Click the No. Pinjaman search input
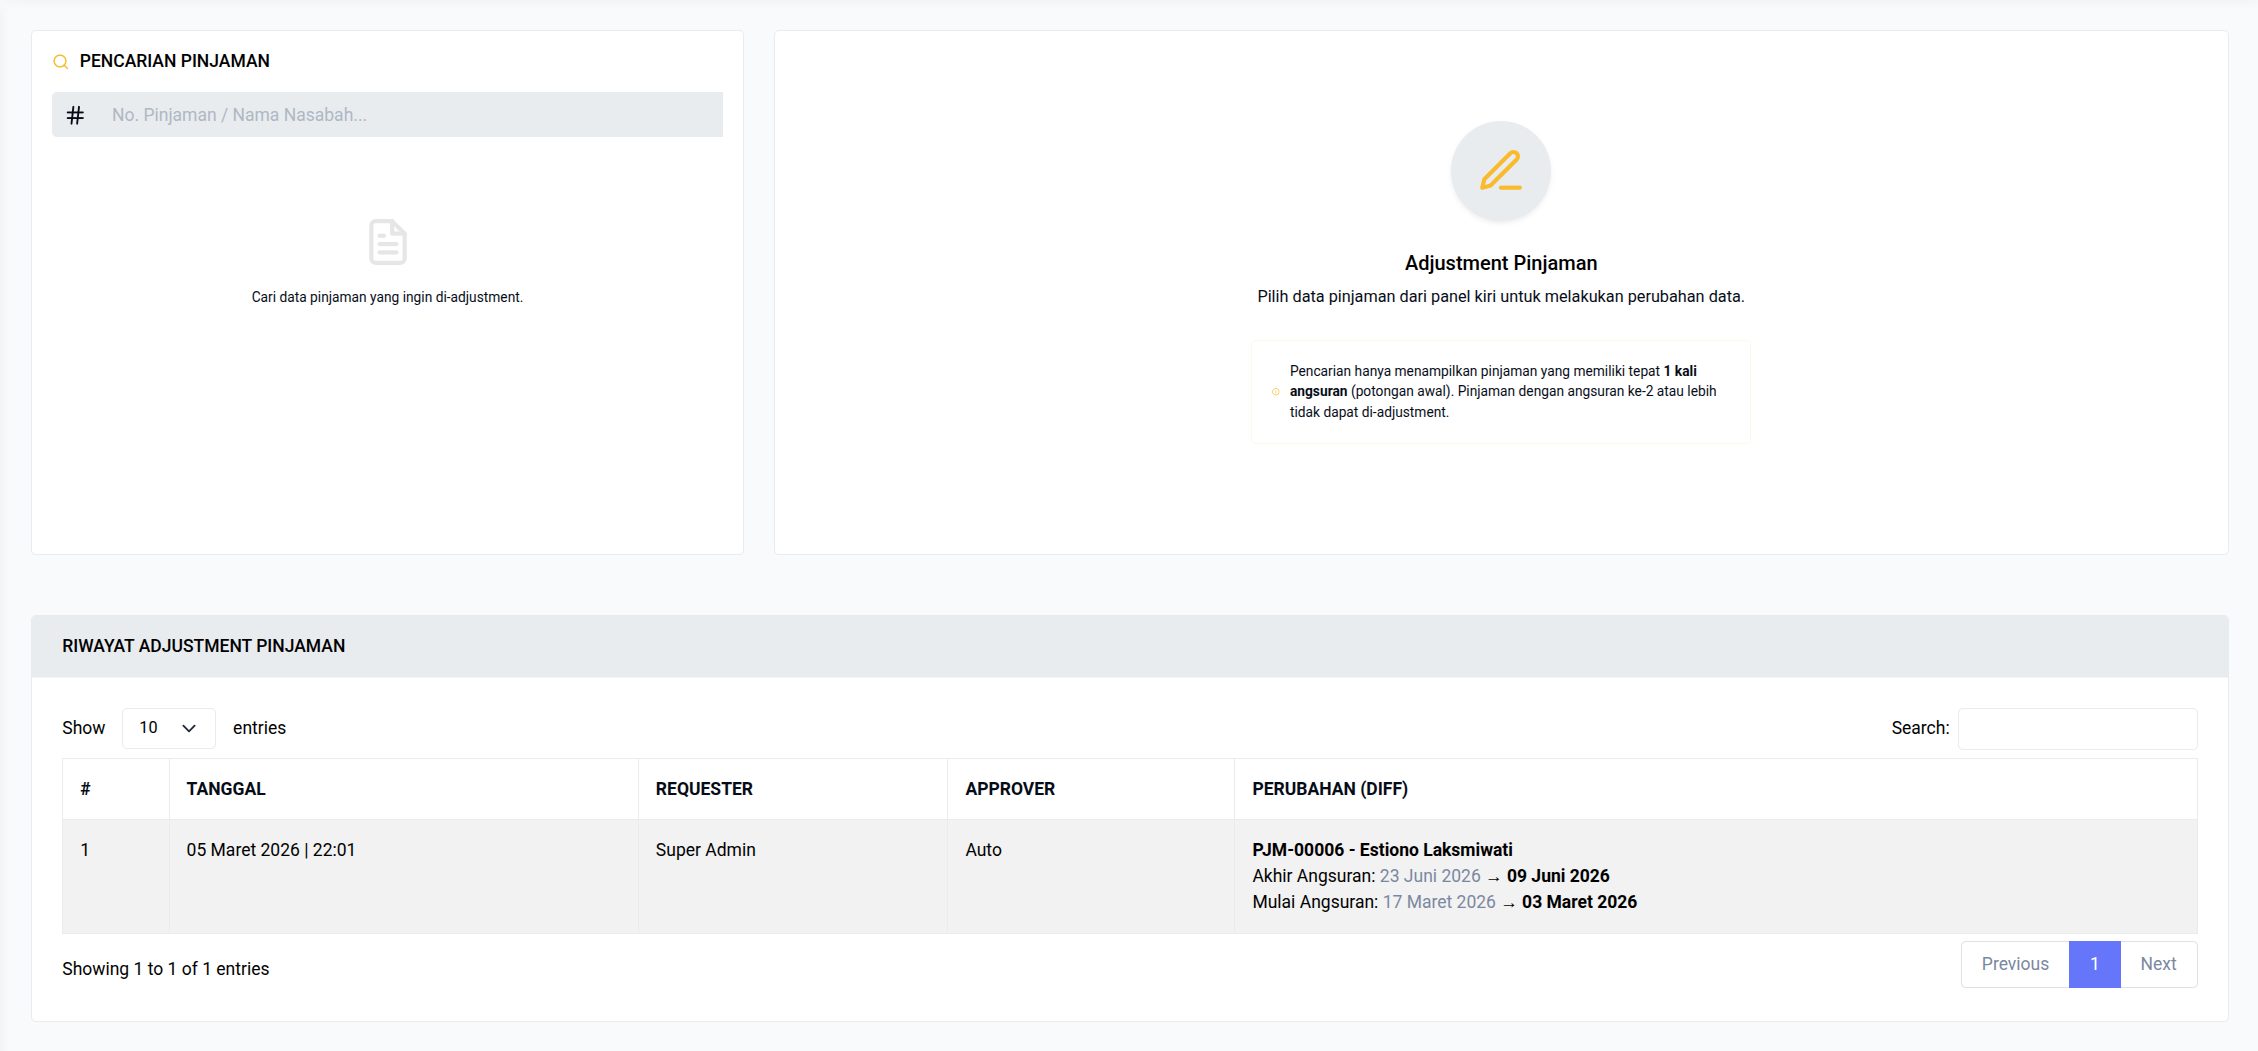 [400, 114]
